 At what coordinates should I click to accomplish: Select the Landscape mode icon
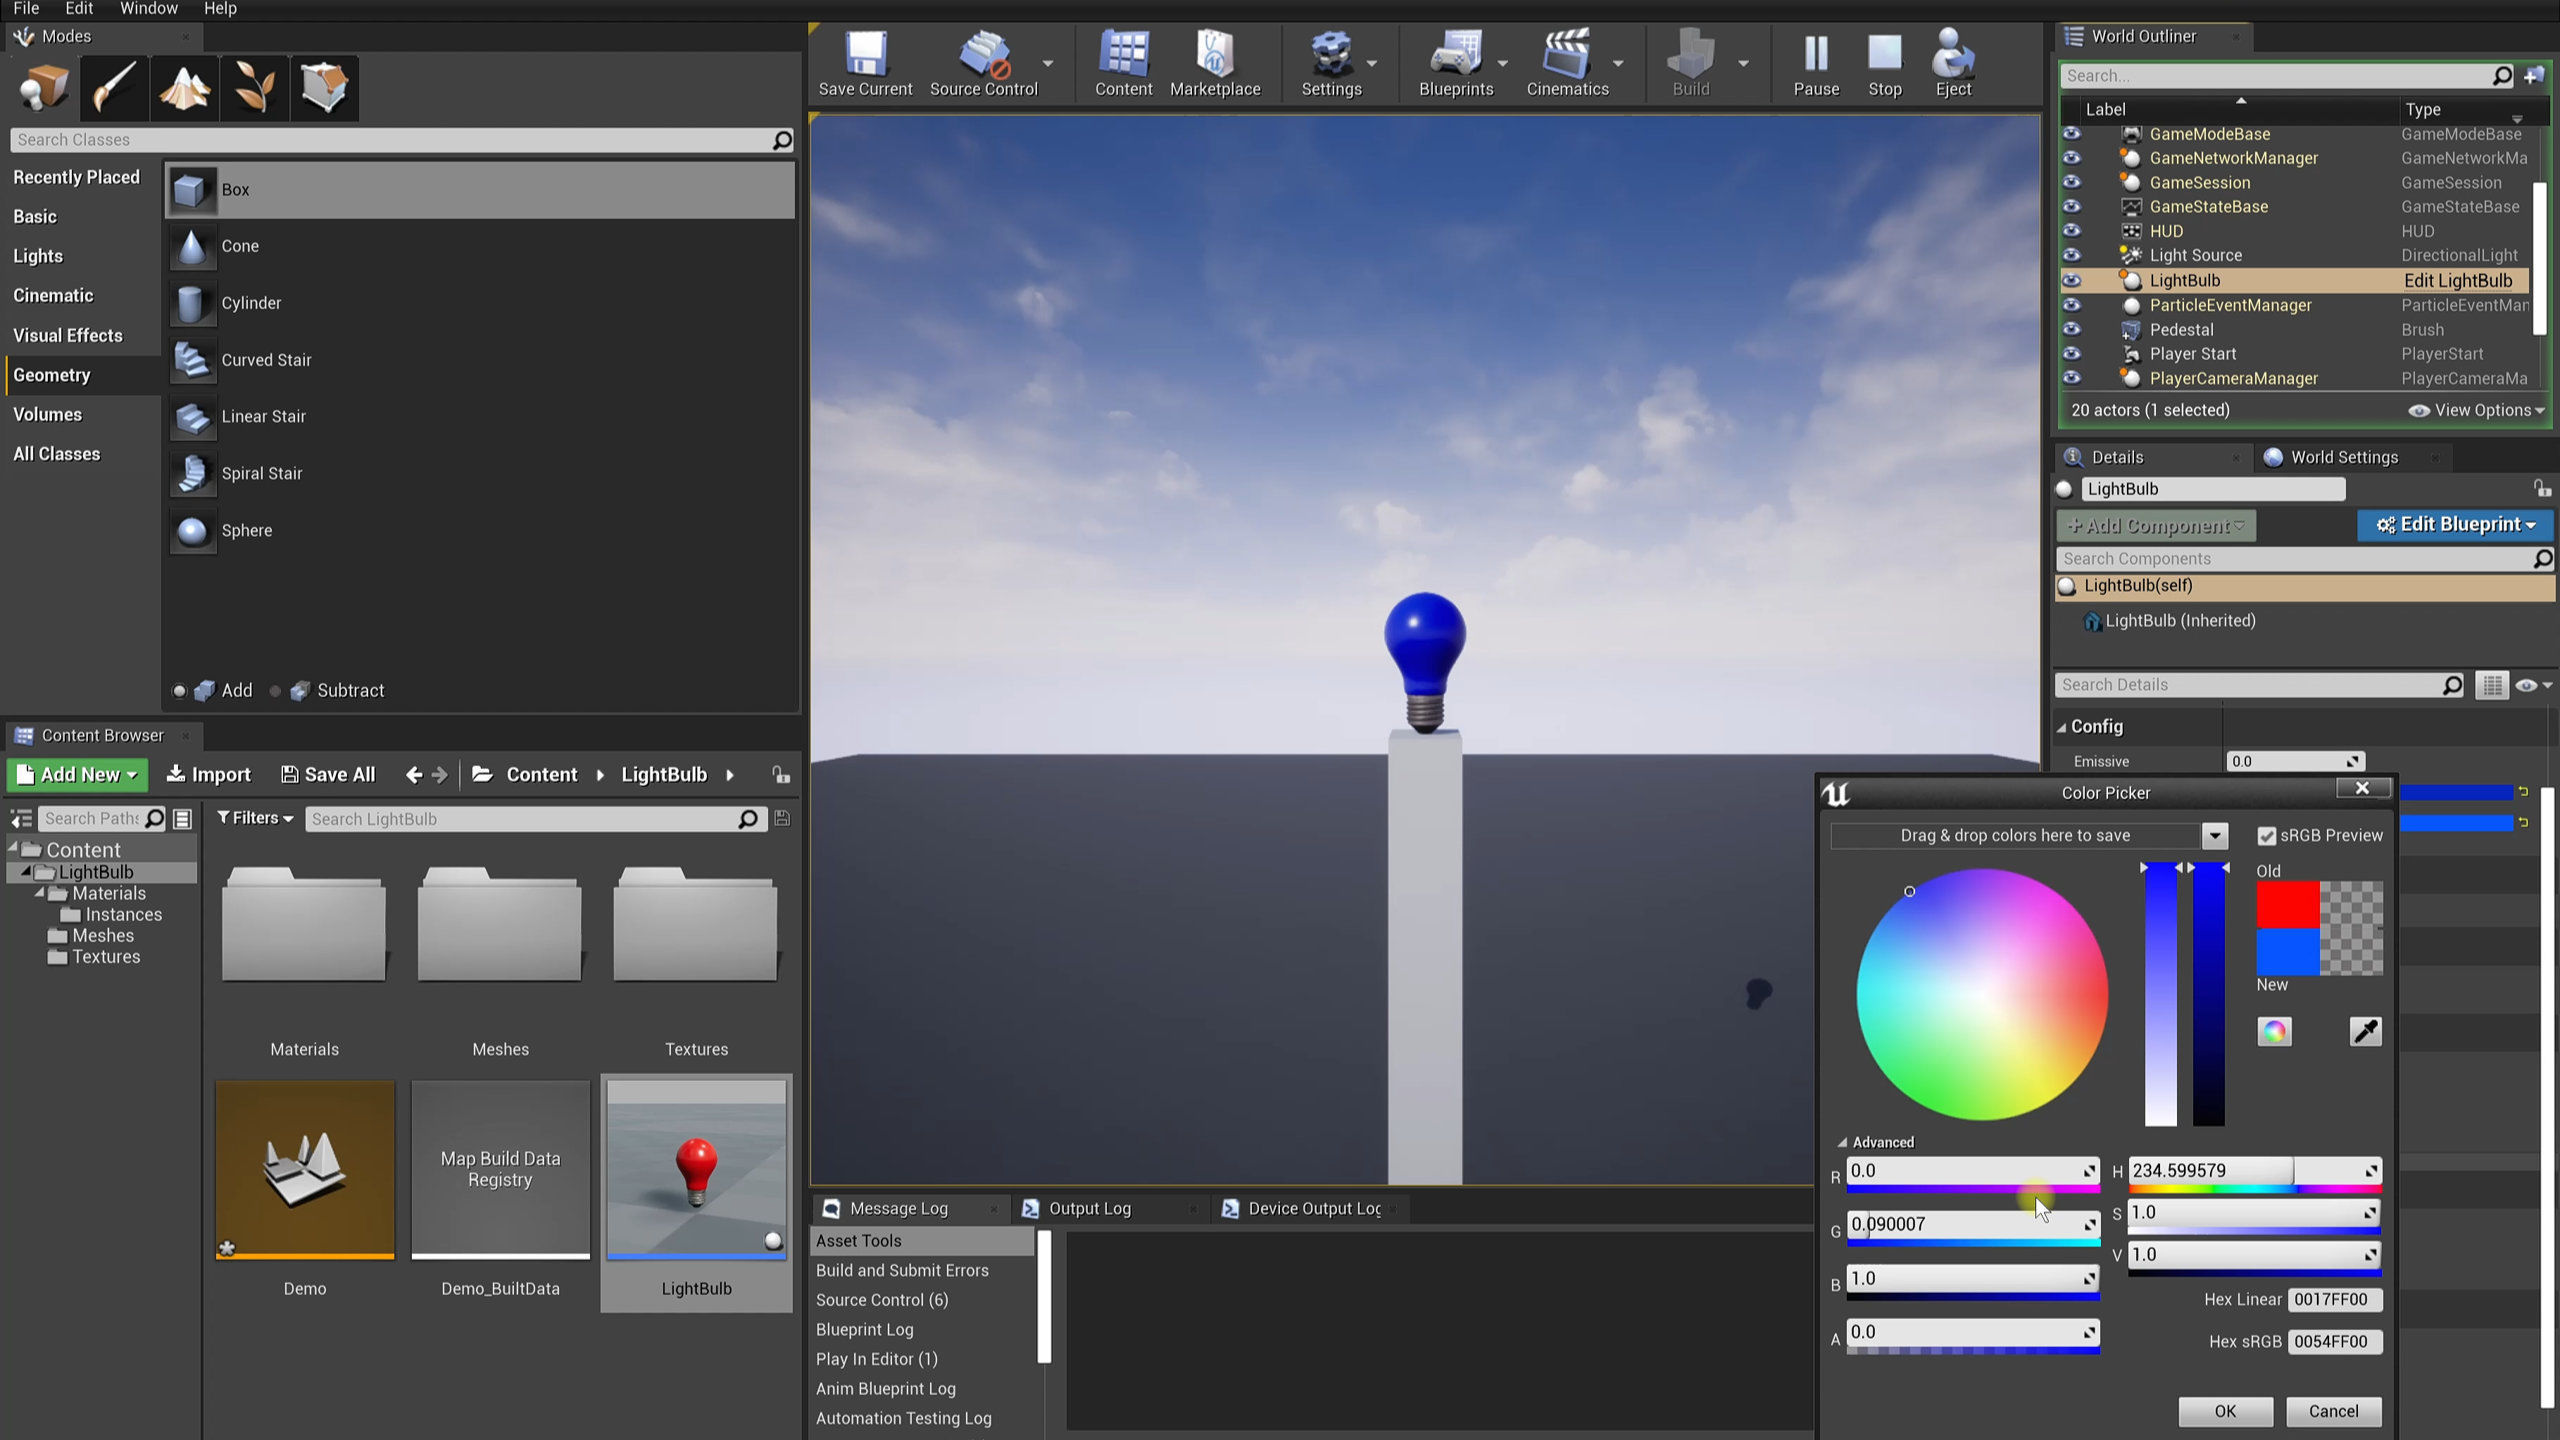click(184, 88)
